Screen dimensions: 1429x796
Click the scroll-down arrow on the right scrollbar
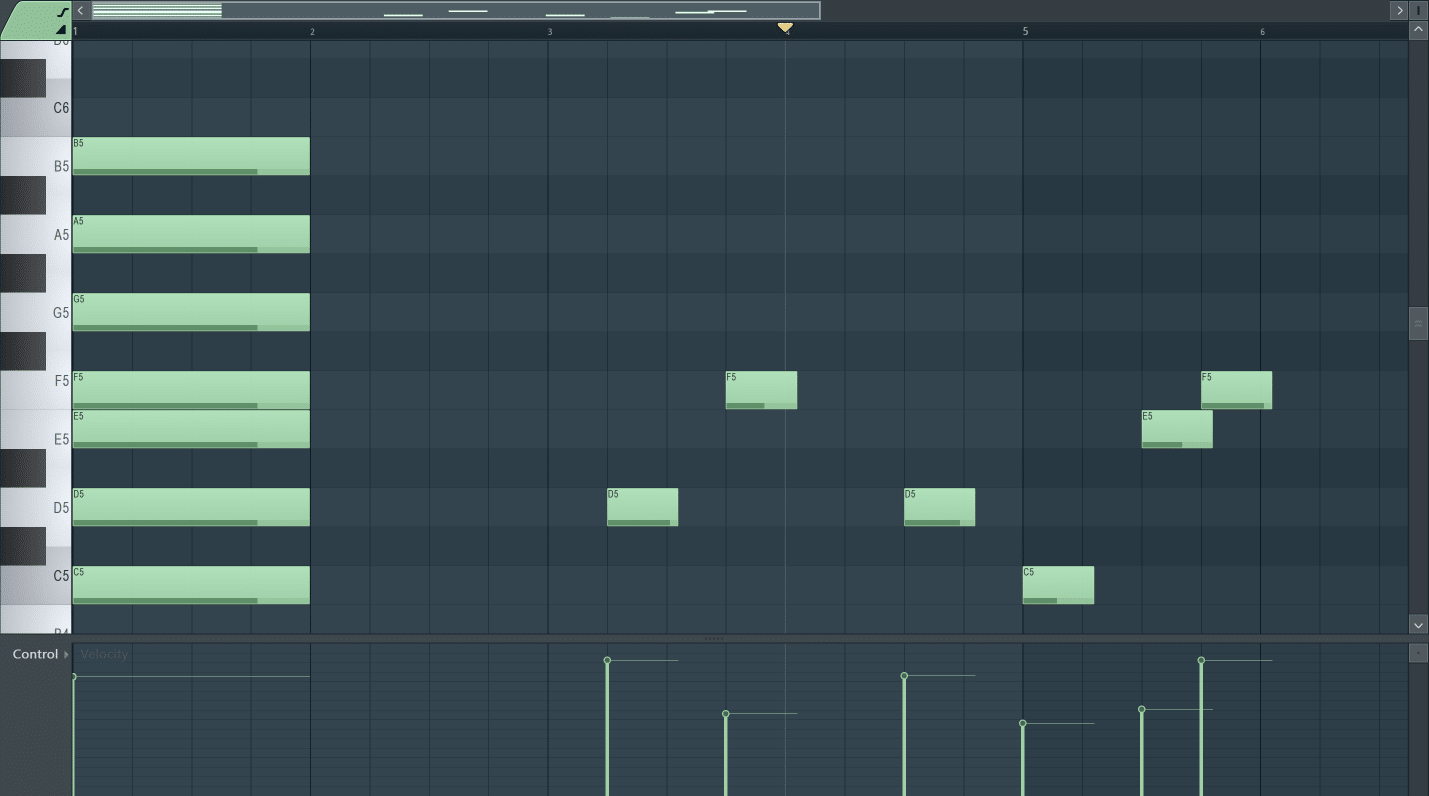pos(1418,623)
